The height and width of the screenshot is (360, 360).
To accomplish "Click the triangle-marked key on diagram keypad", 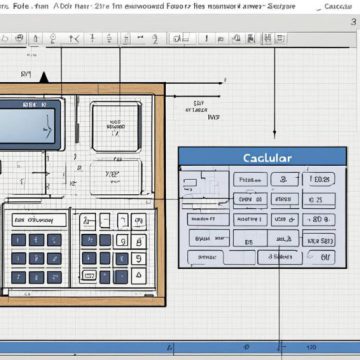I will click(x=139, y=275).
